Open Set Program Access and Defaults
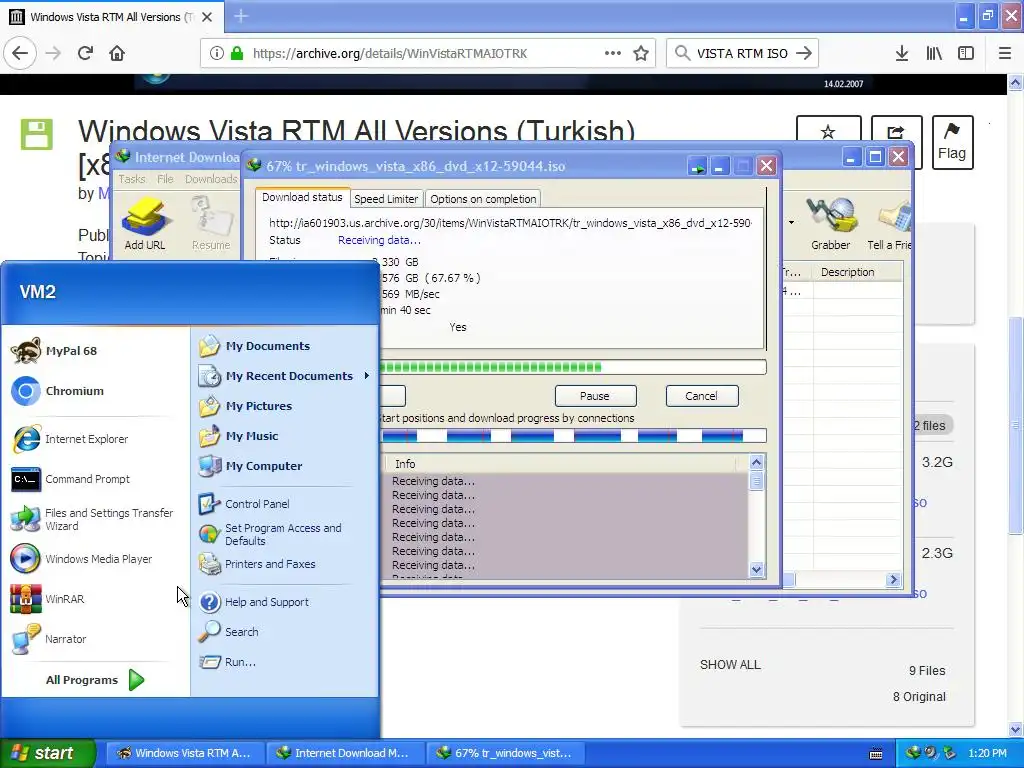This screenshot has height=768, width=1024. [x=270, y=534]
